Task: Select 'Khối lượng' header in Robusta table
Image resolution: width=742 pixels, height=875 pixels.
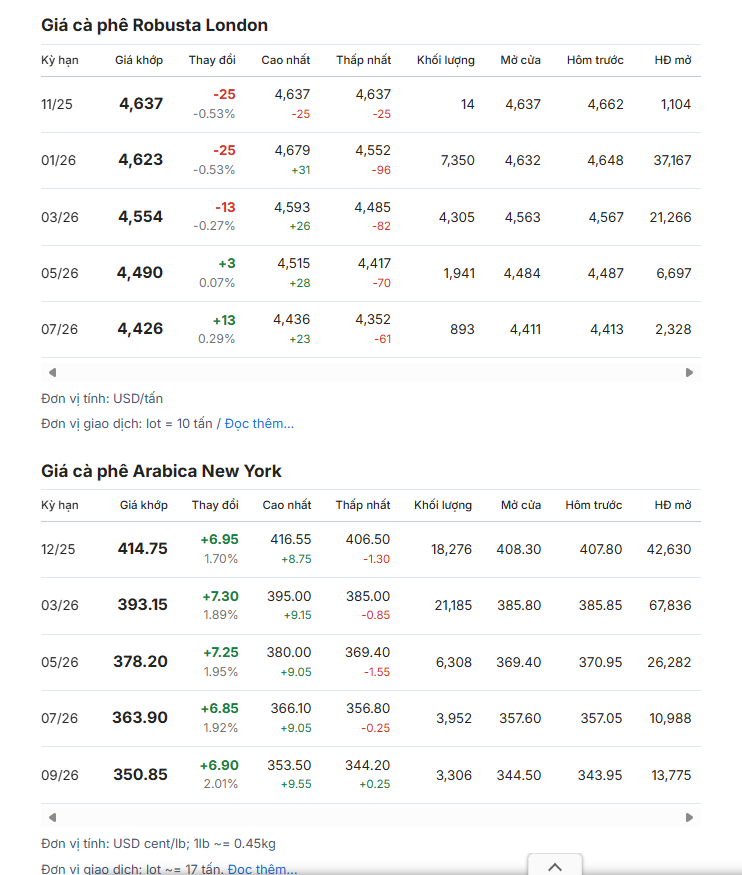Action: coord(445,60)
